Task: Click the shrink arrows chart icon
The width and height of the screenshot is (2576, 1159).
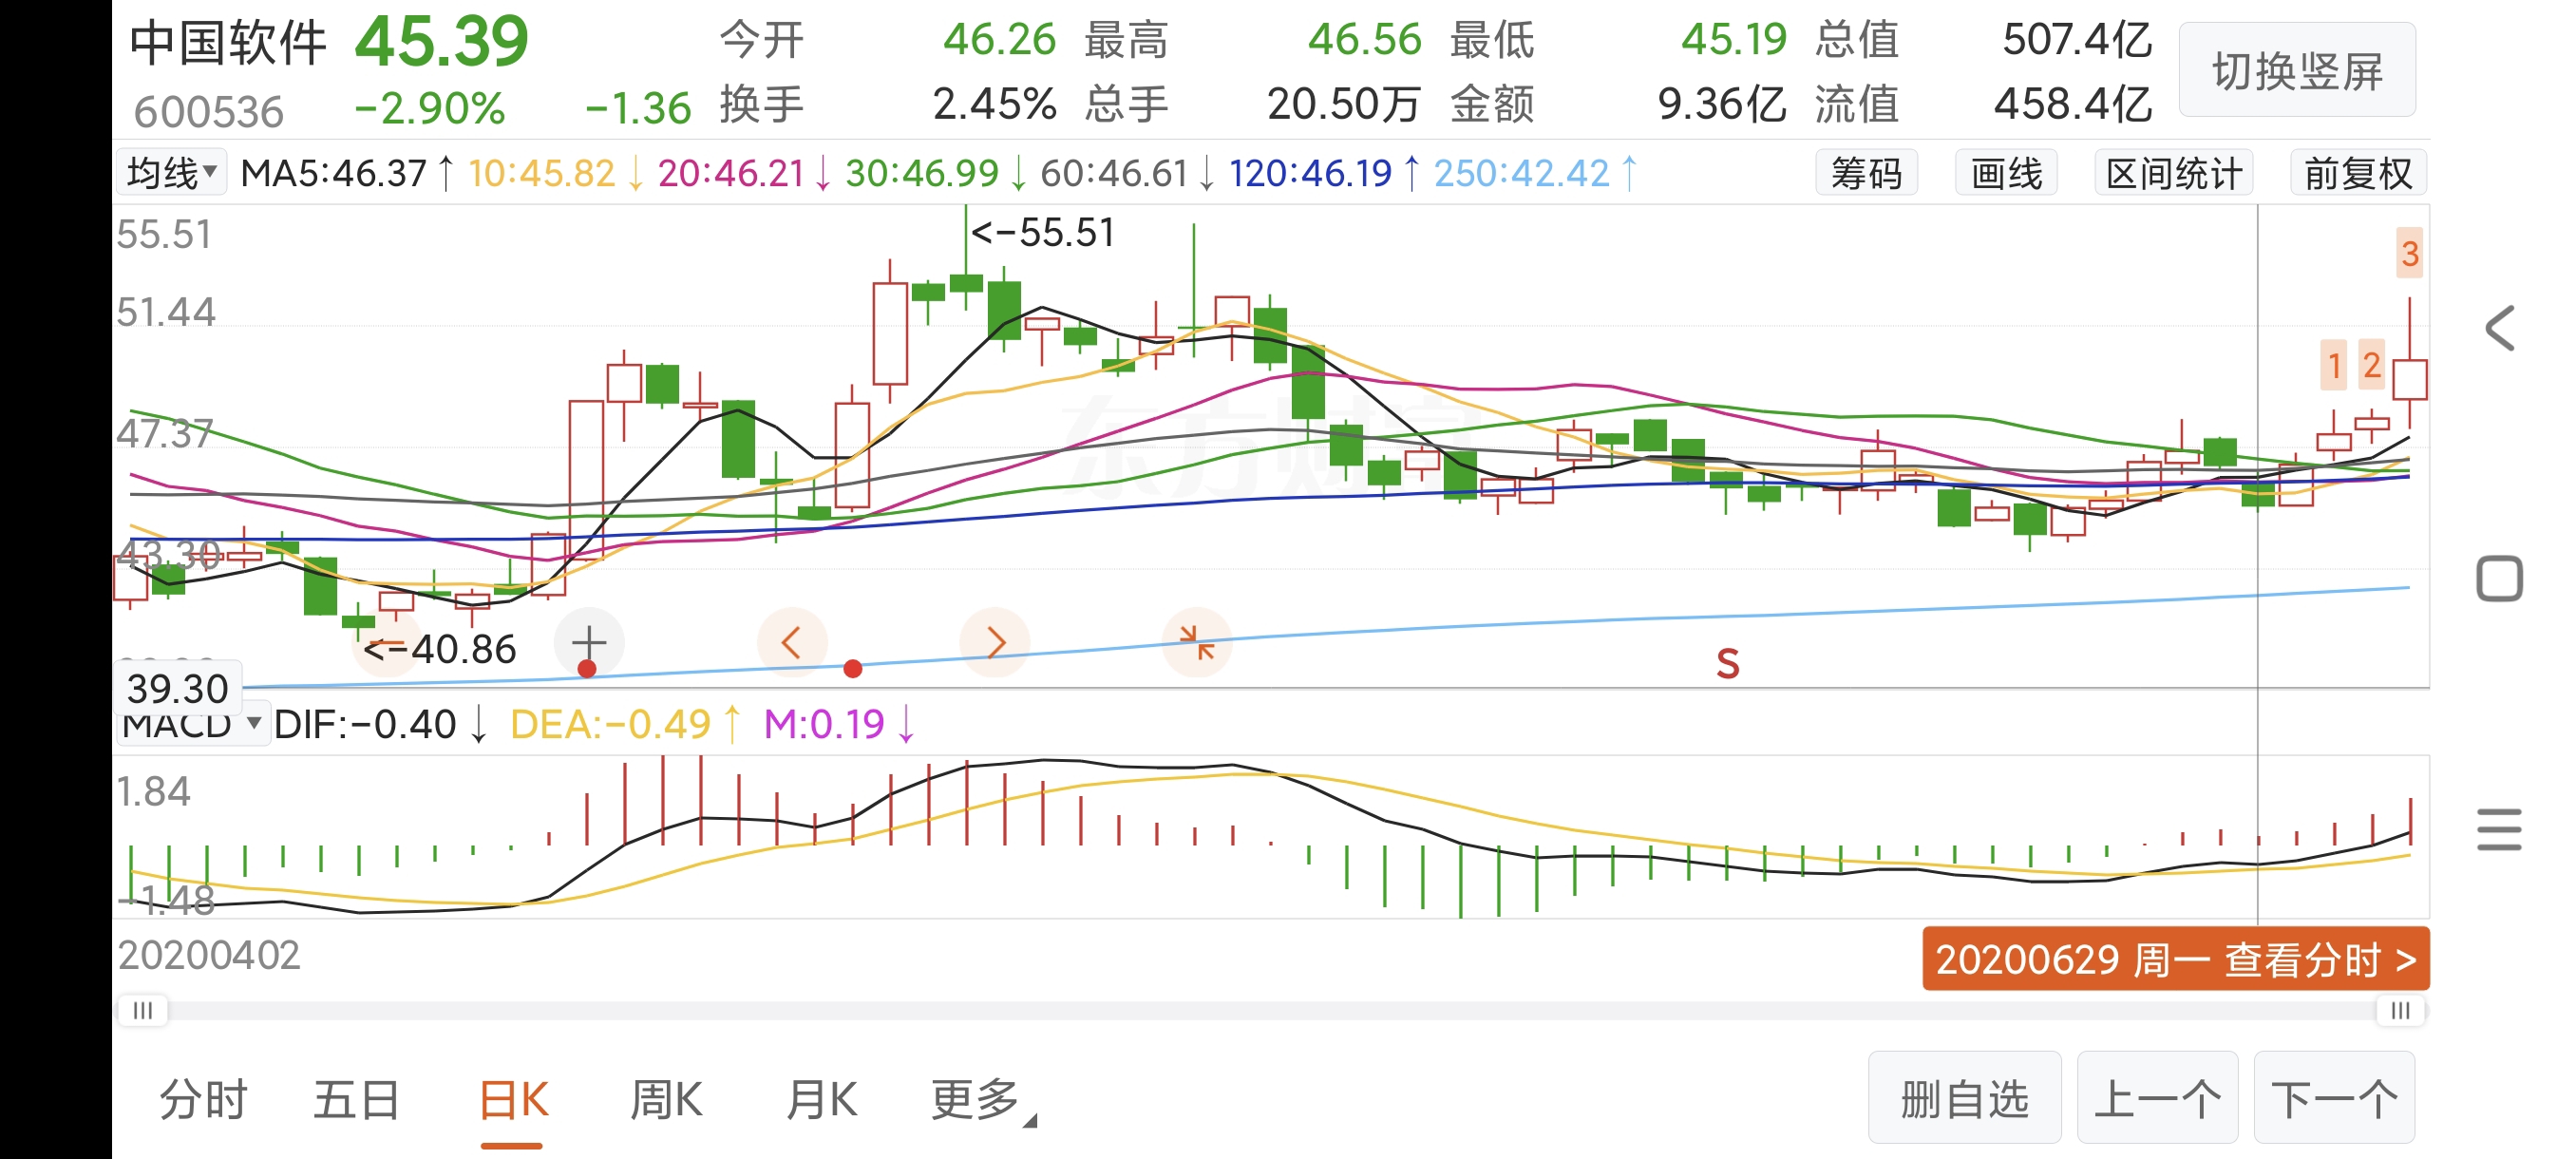Action: point(1196,642)
